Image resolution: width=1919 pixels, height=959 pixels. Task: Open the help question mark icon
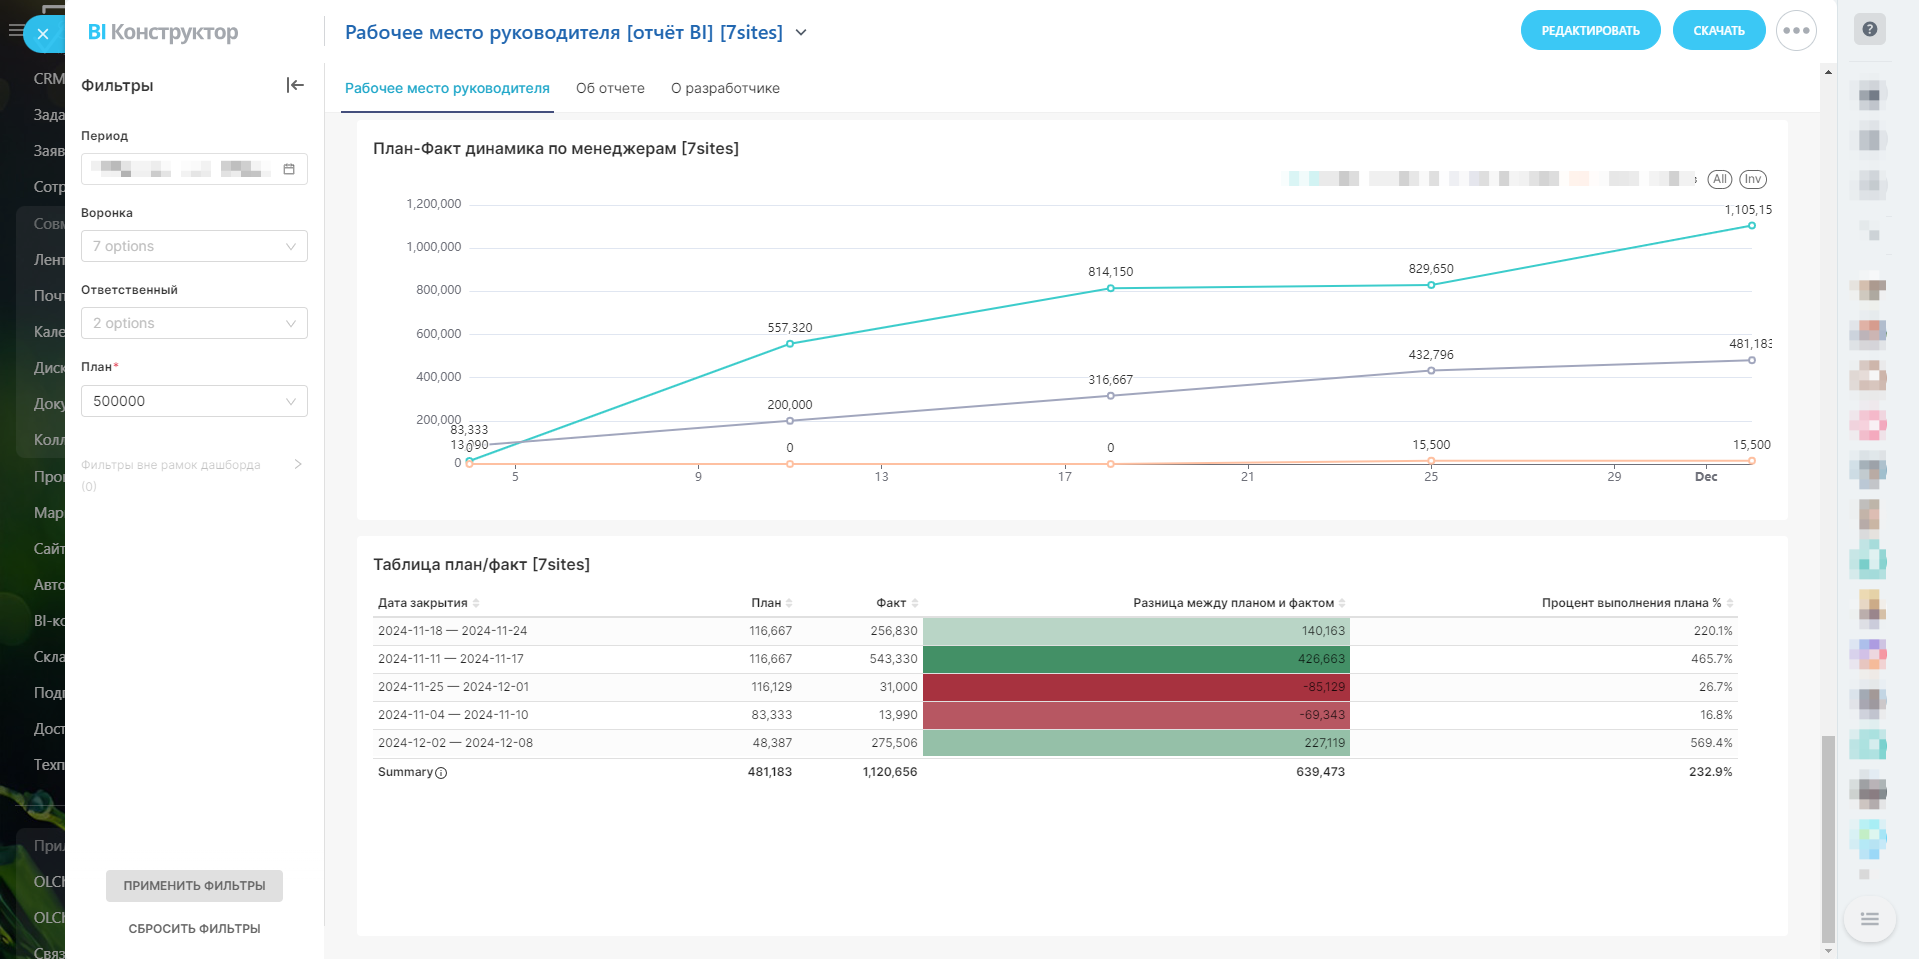point(1869,29)
